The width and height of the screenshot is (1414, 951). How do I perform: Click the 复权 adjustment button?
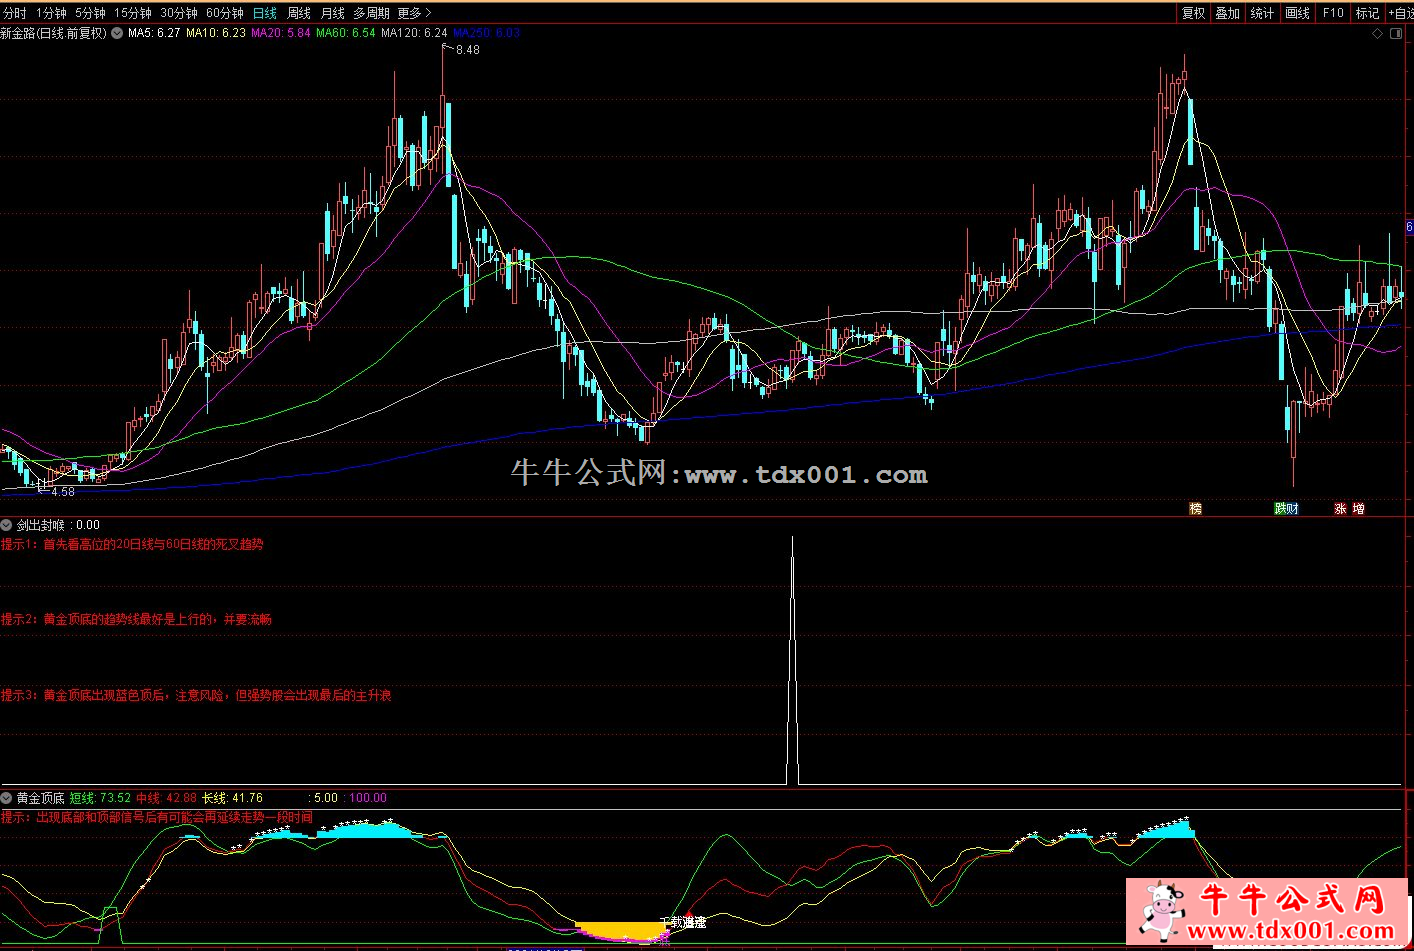[x=1194, y=13]
